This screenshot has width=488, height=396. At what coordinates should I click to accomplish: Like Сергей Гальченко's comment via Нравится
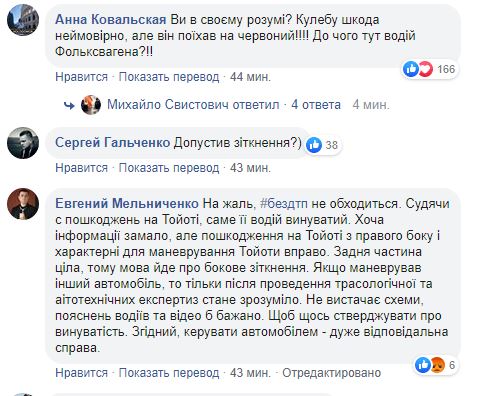(x=82, y=168)
